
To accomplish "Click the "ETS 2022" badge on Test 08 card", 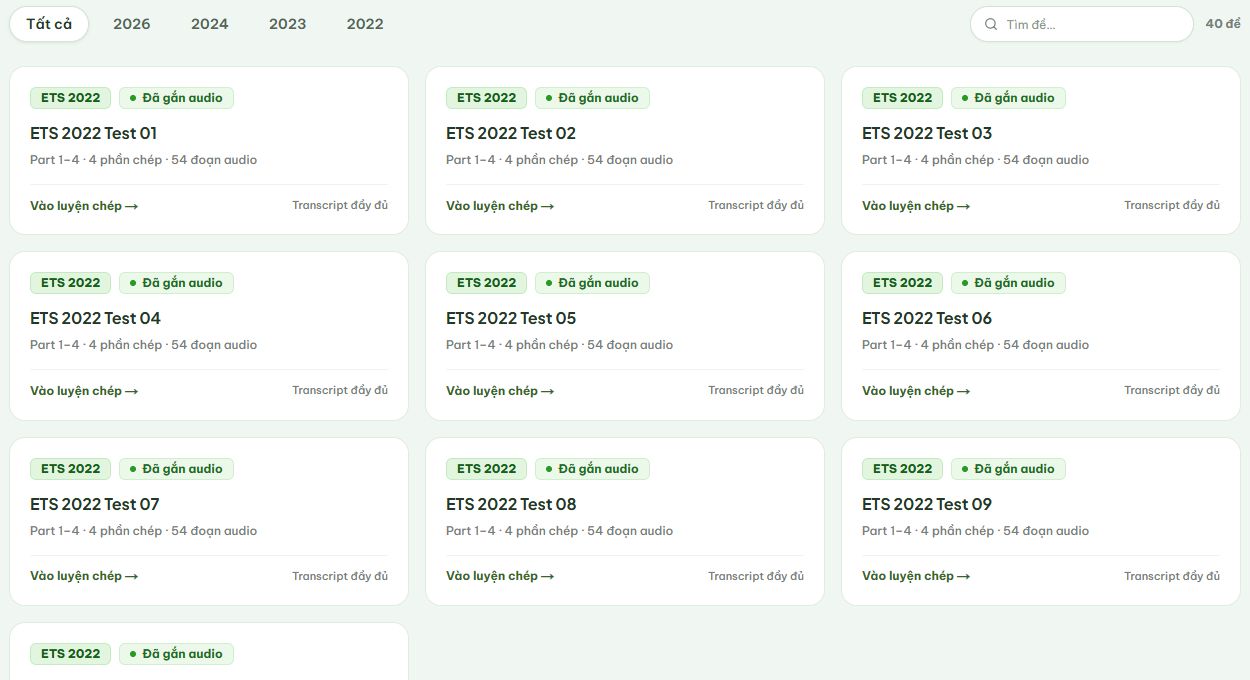I will click(x=487, y=468).
